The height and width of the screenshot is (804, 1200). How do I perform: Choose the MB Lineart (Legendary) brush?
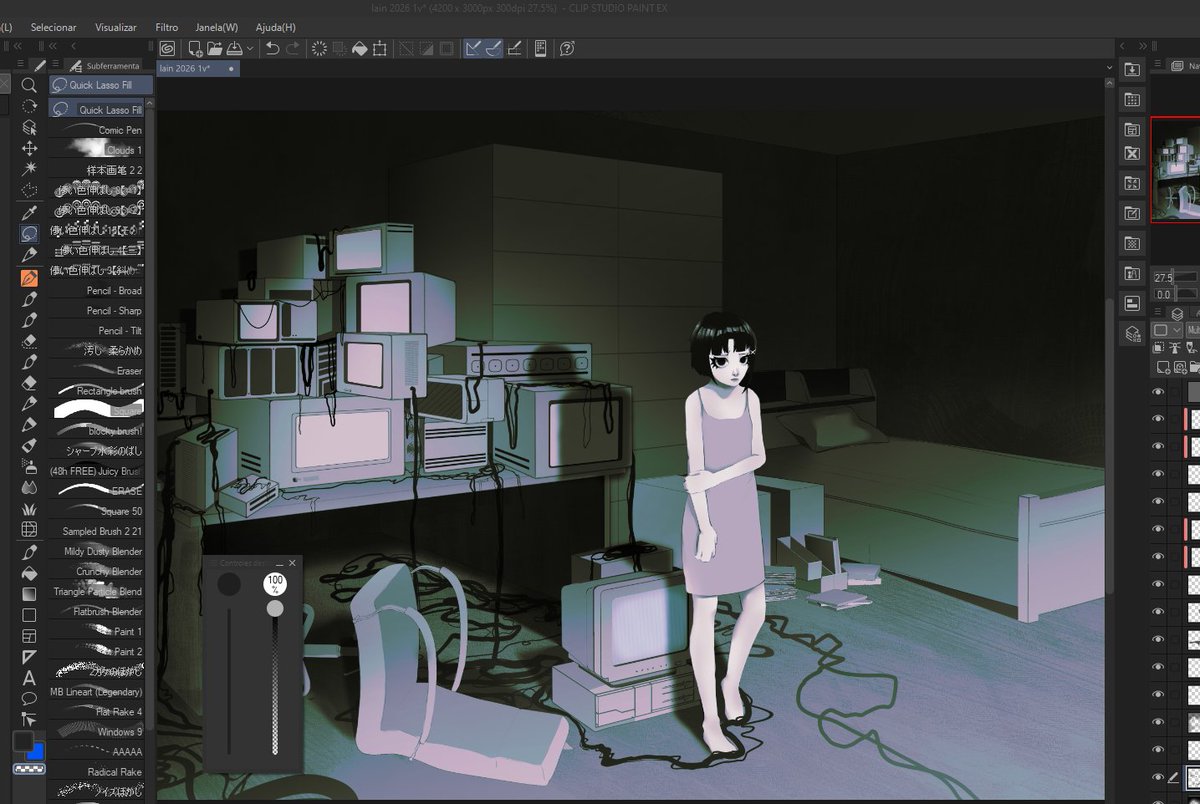tap(97, 692)
